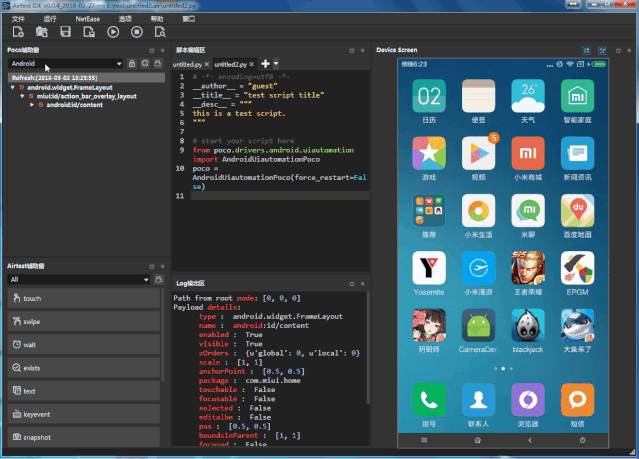Screen dimensions: 639x459
Task: Click the text command button
Action: point(84,391)
